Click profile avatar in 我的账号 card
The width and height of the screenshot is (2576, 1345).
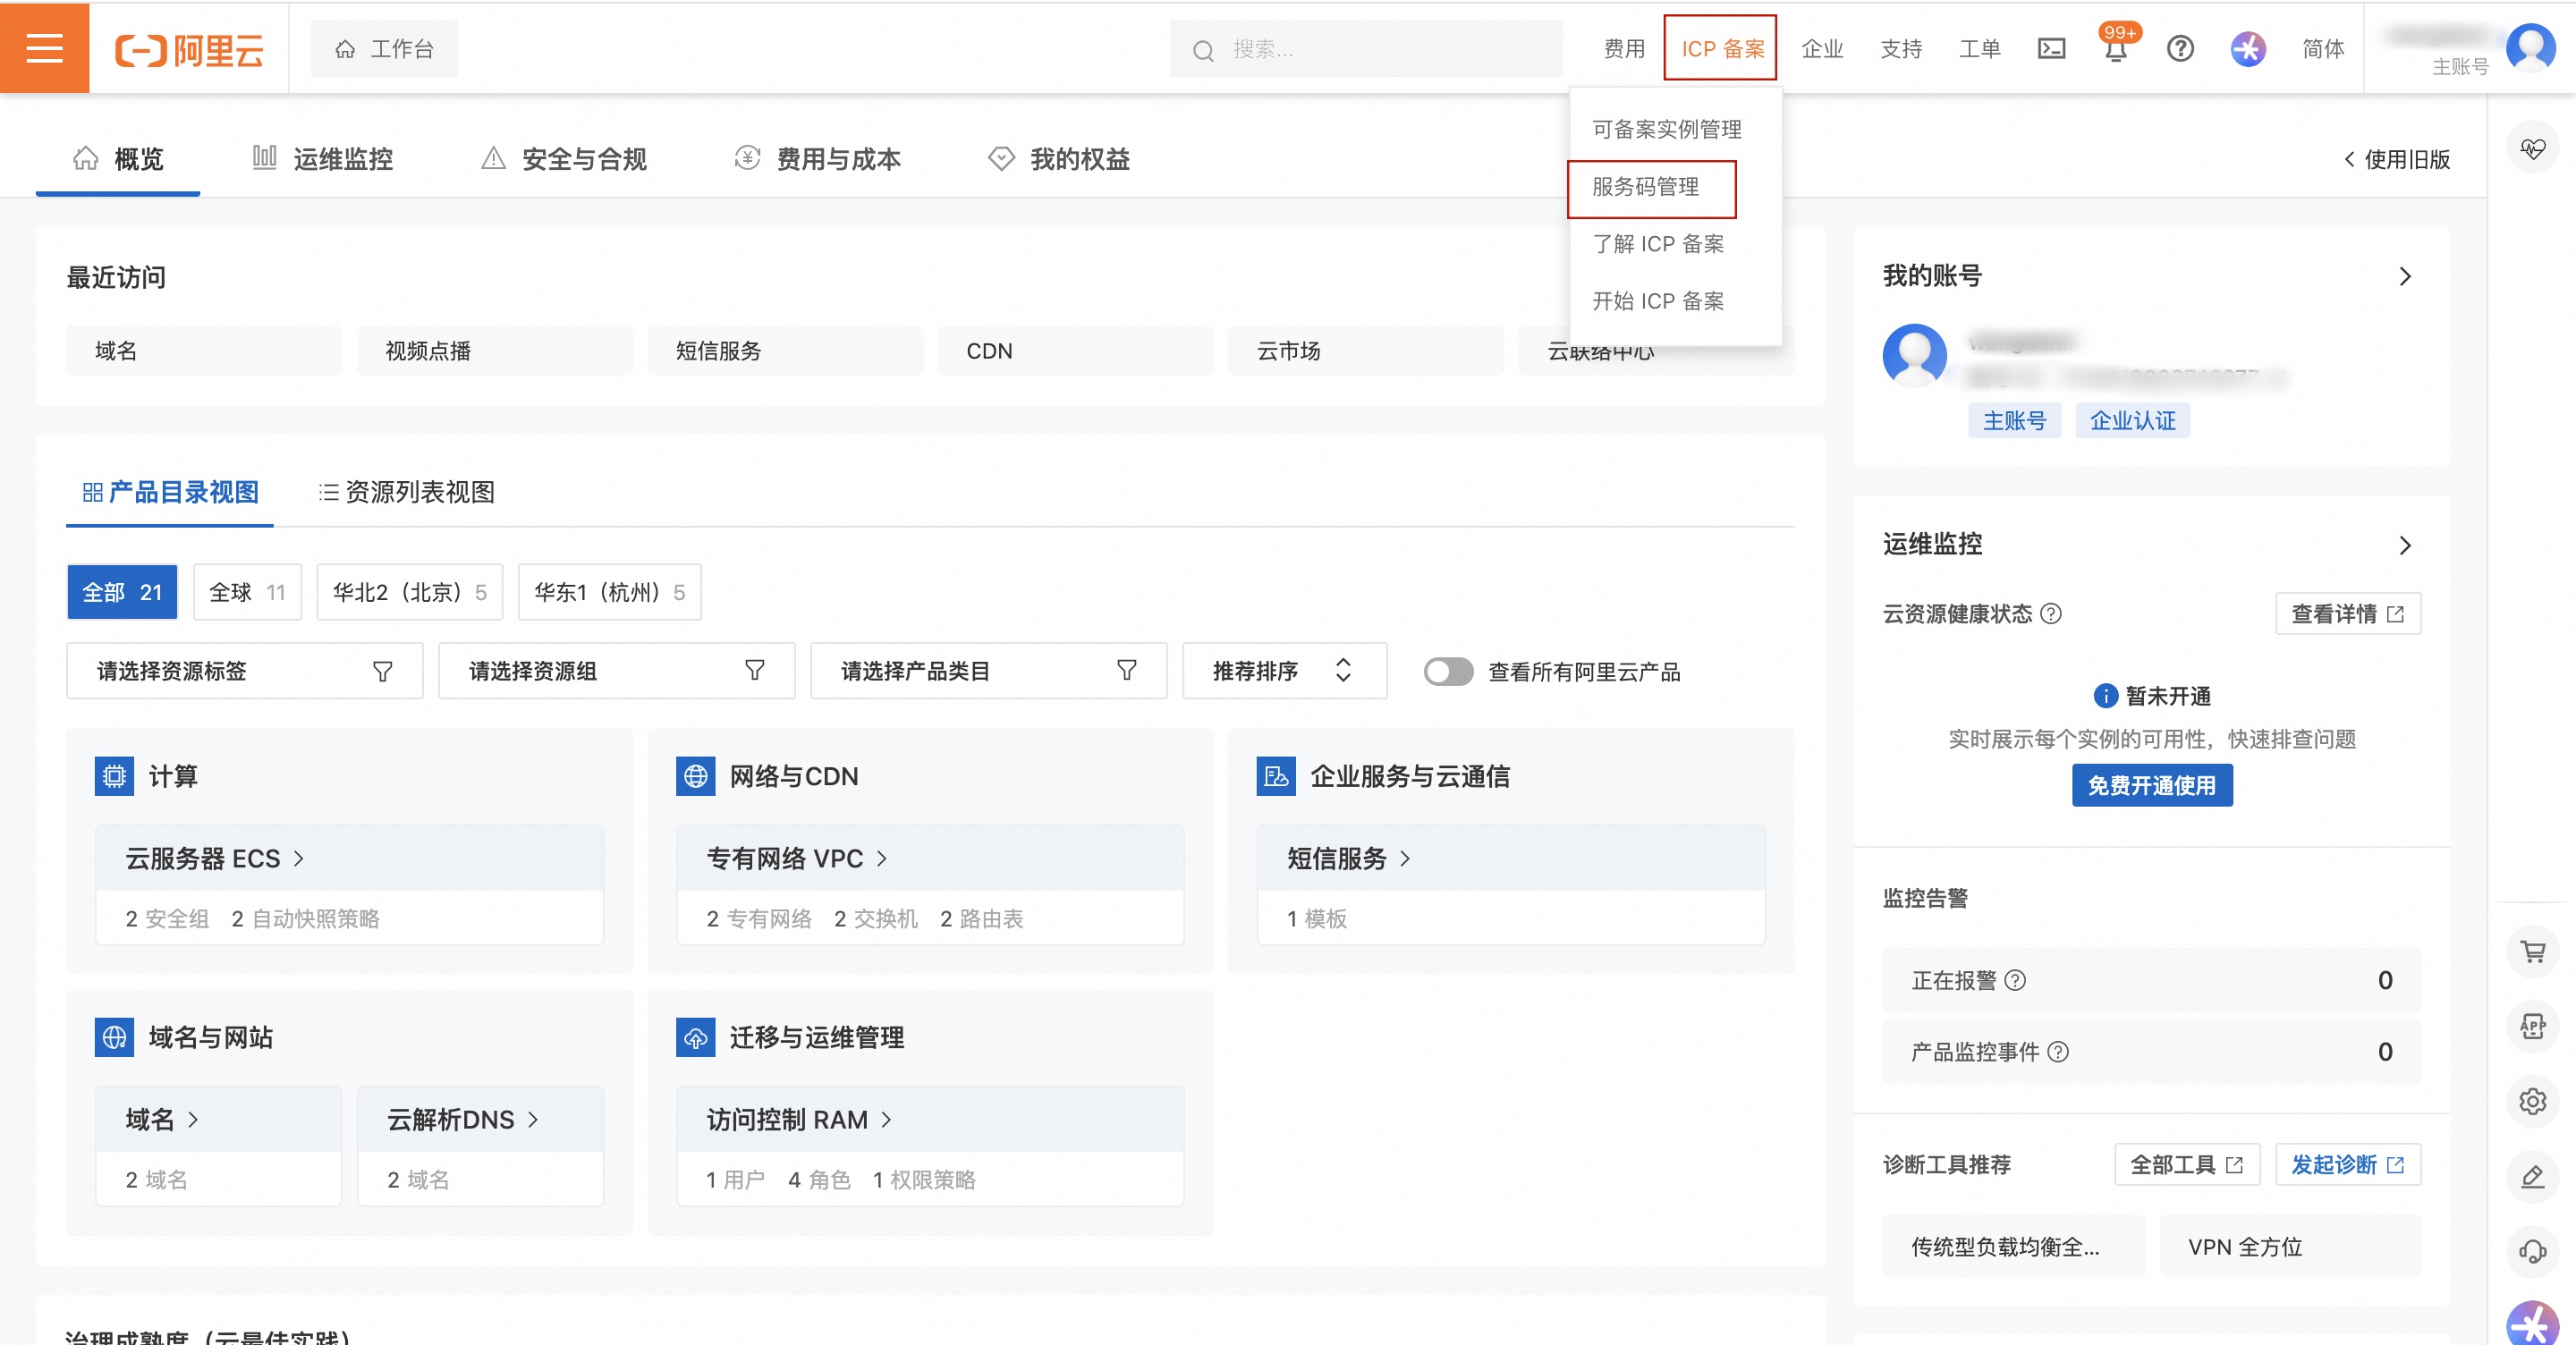1914,355
